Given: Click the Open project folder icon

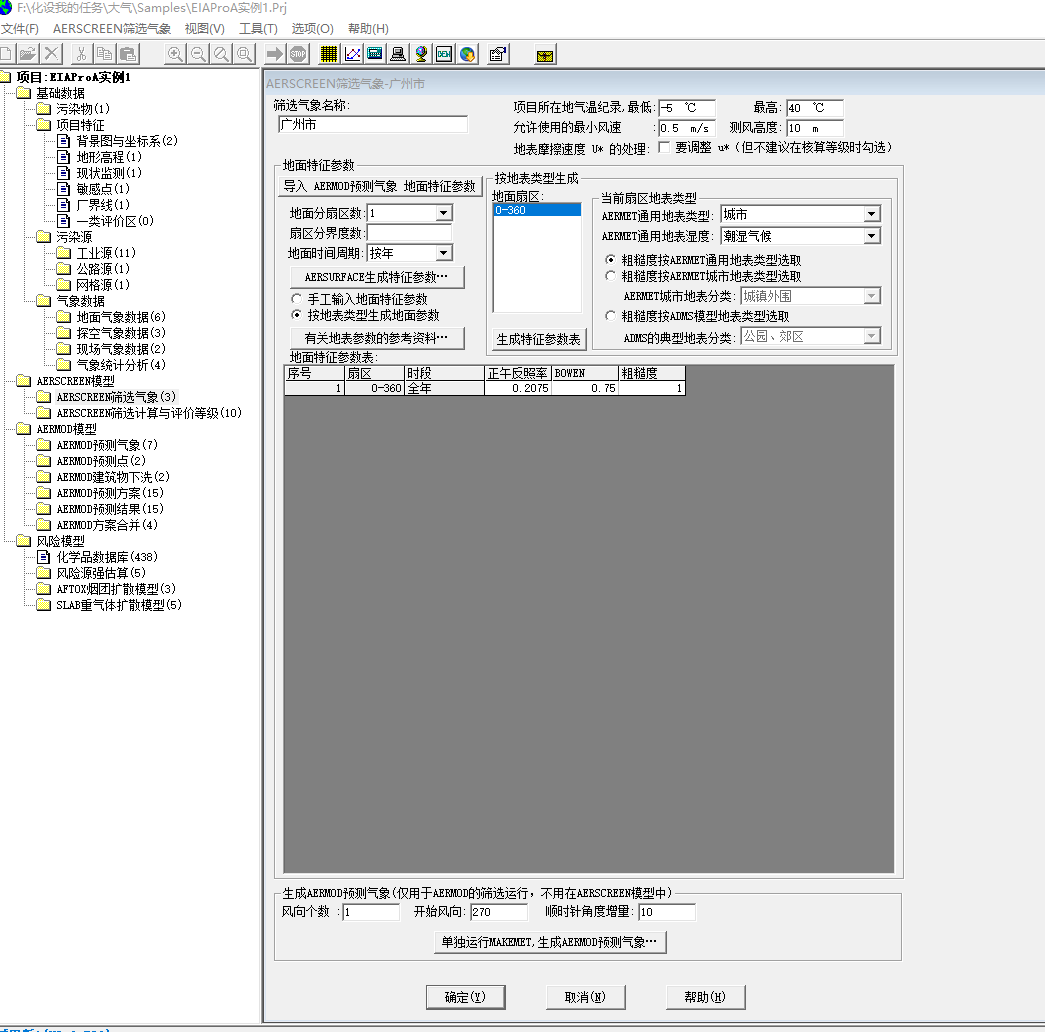Looking at the screenshot, I should coord(28,54).
